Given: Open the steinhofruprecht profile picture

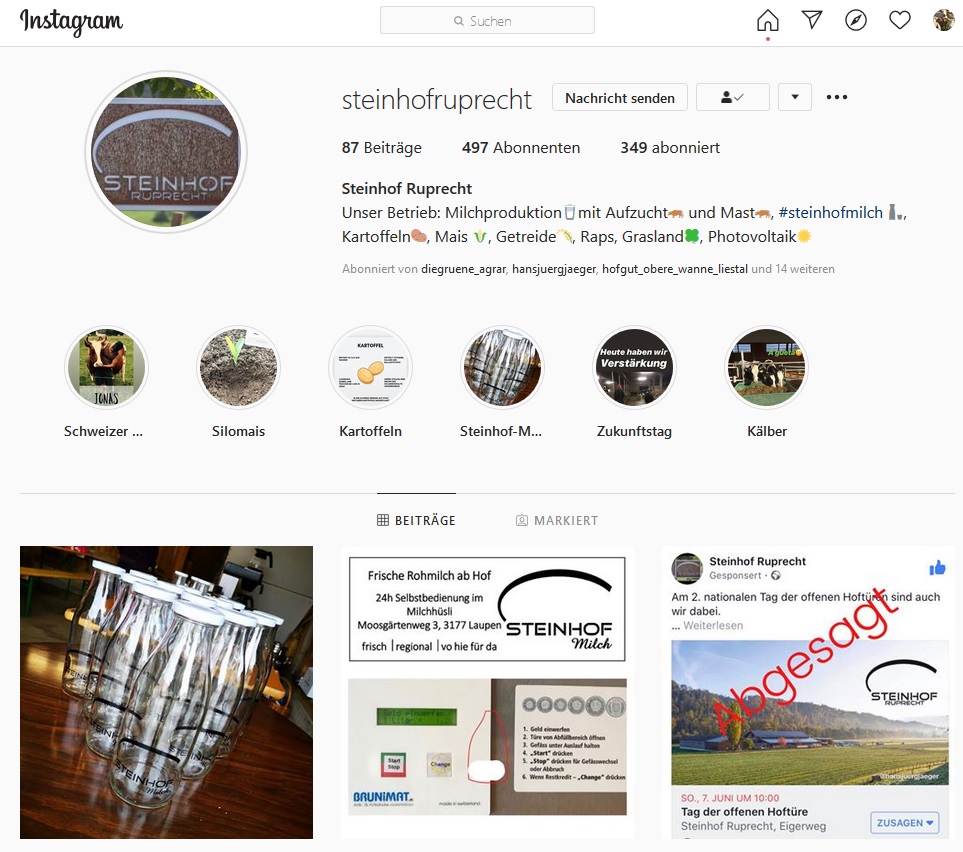Looking at the screenshot, I should (x=166, y=152).
